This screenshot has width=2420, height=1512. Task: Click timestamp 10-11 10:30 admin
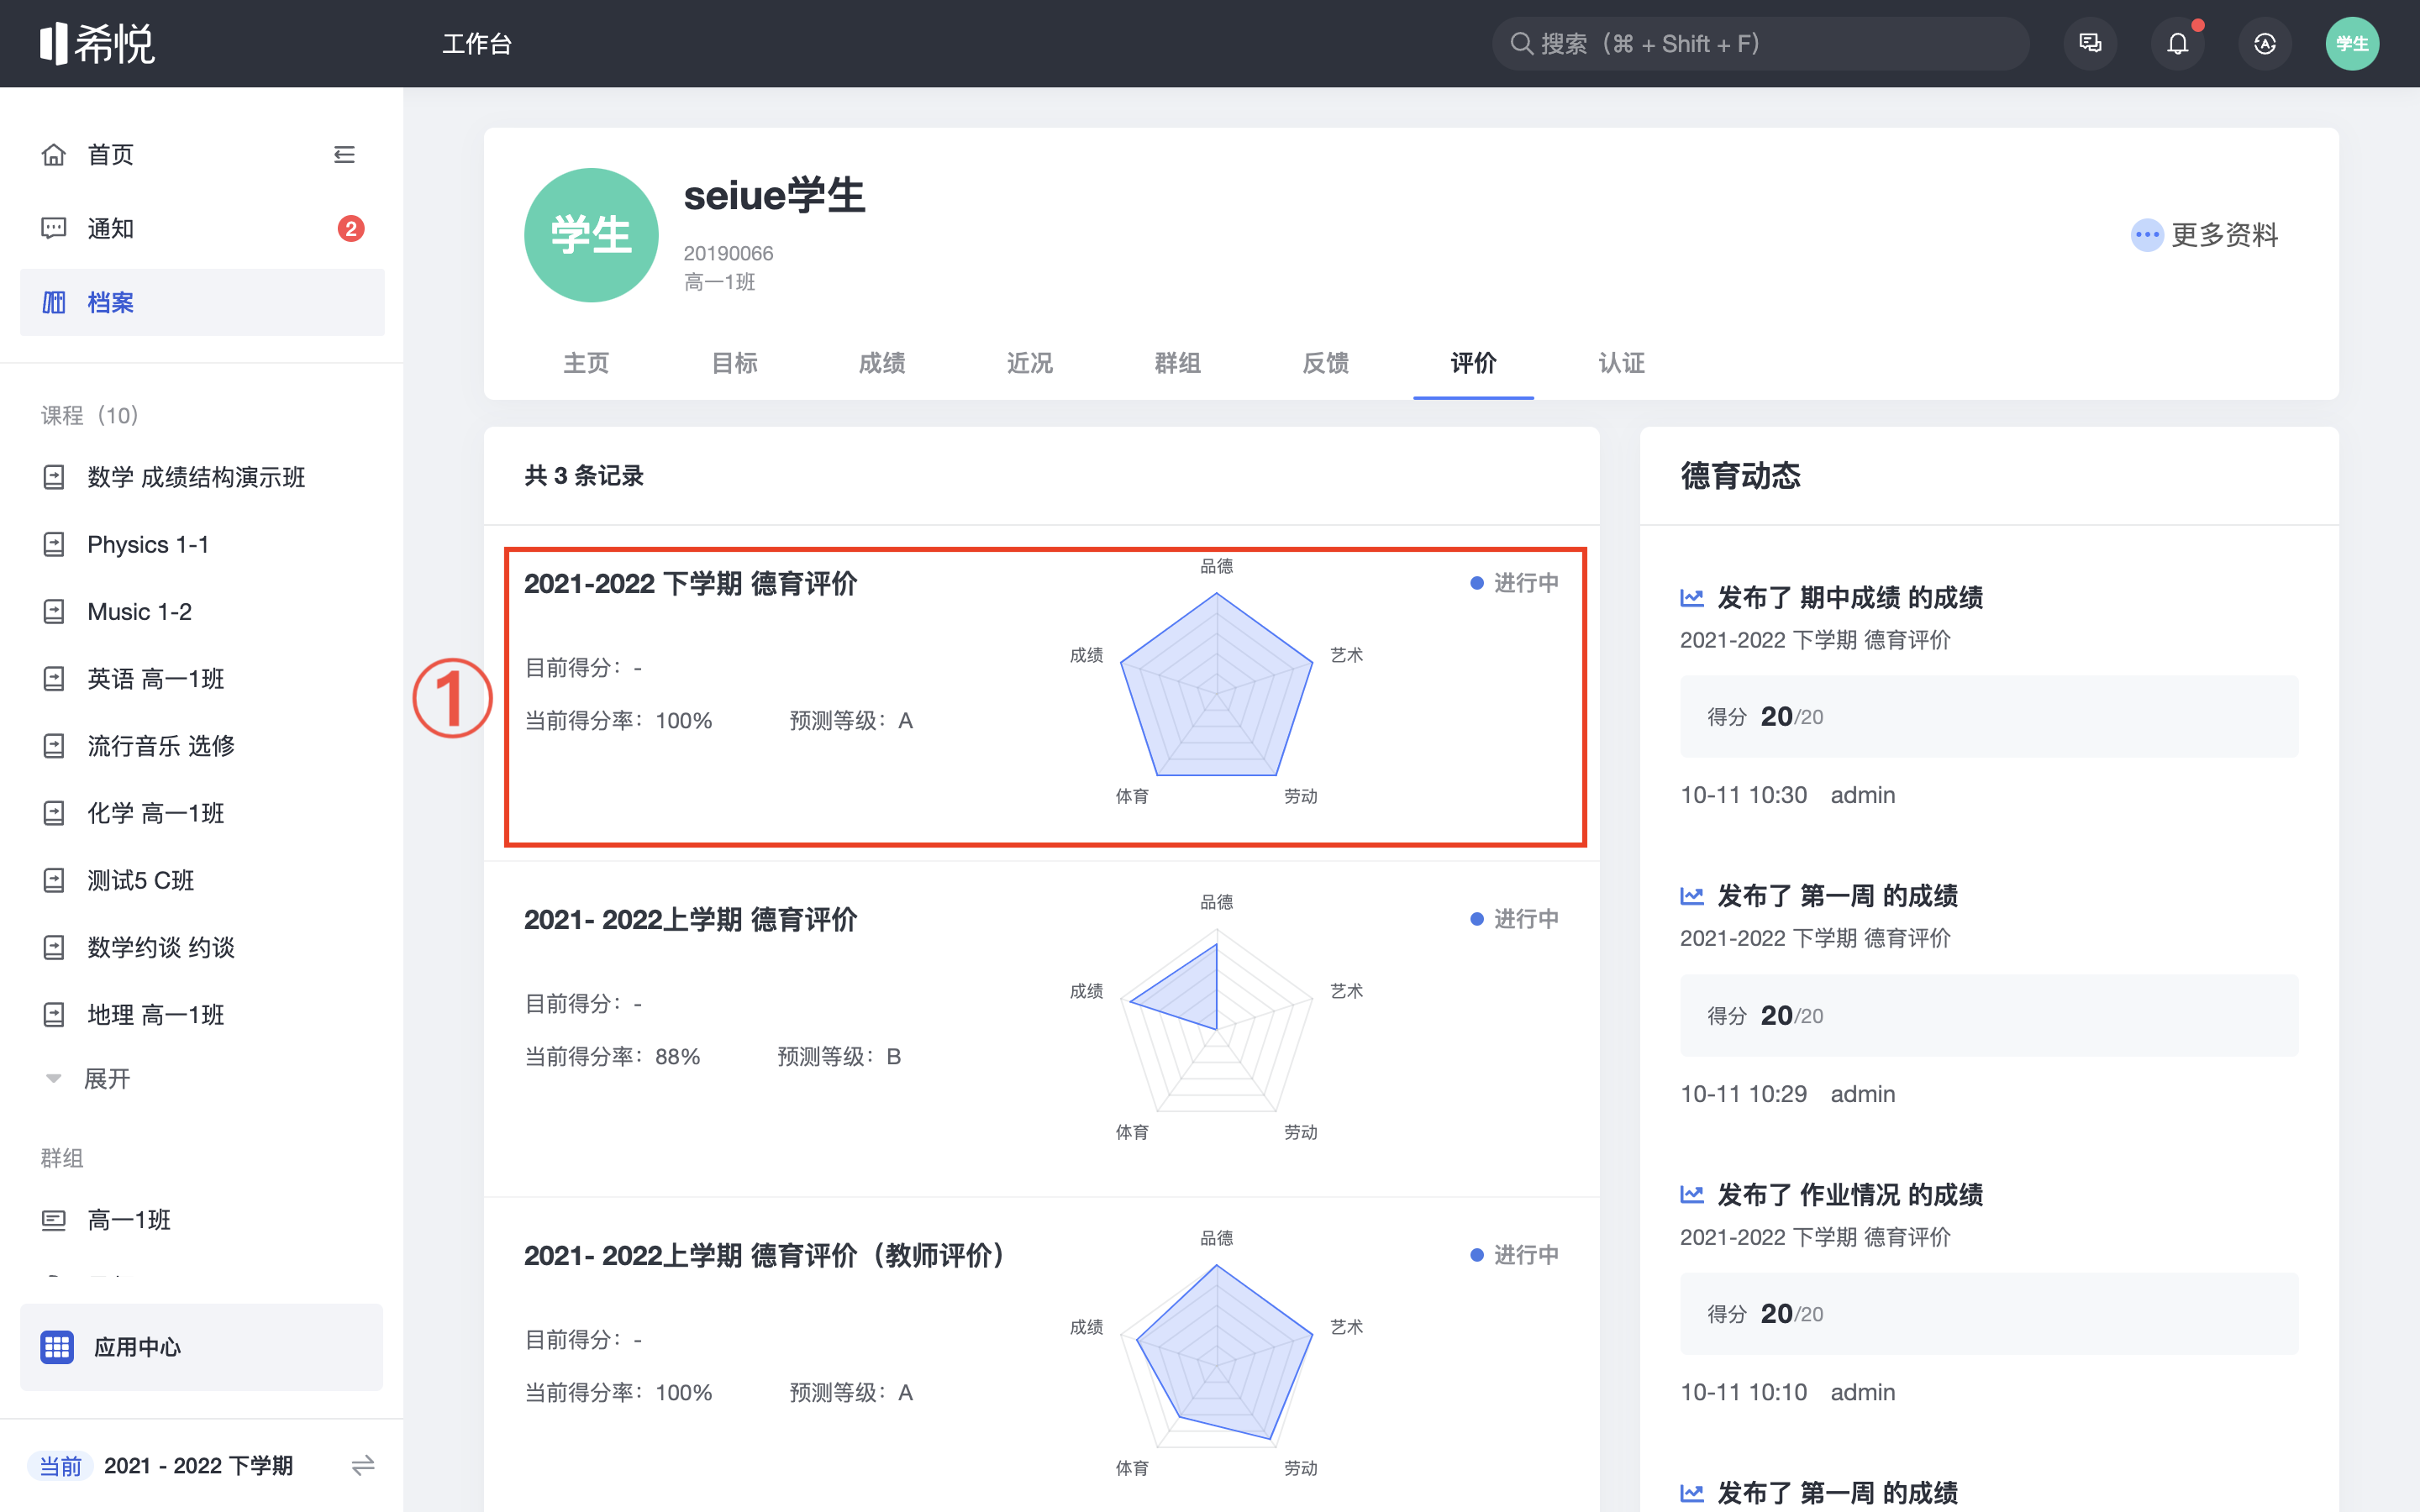click(x=1788, y=795)
